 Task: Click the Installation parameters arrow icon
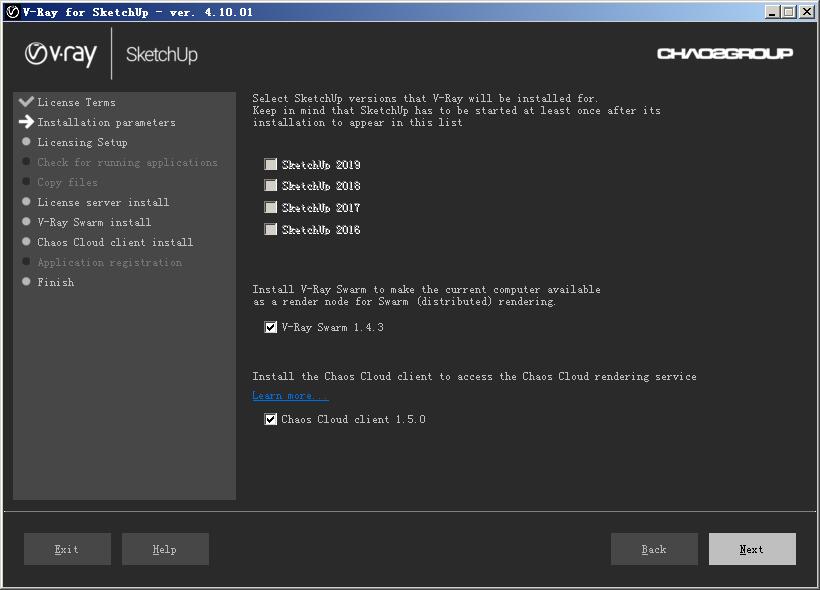click(26, 122)
